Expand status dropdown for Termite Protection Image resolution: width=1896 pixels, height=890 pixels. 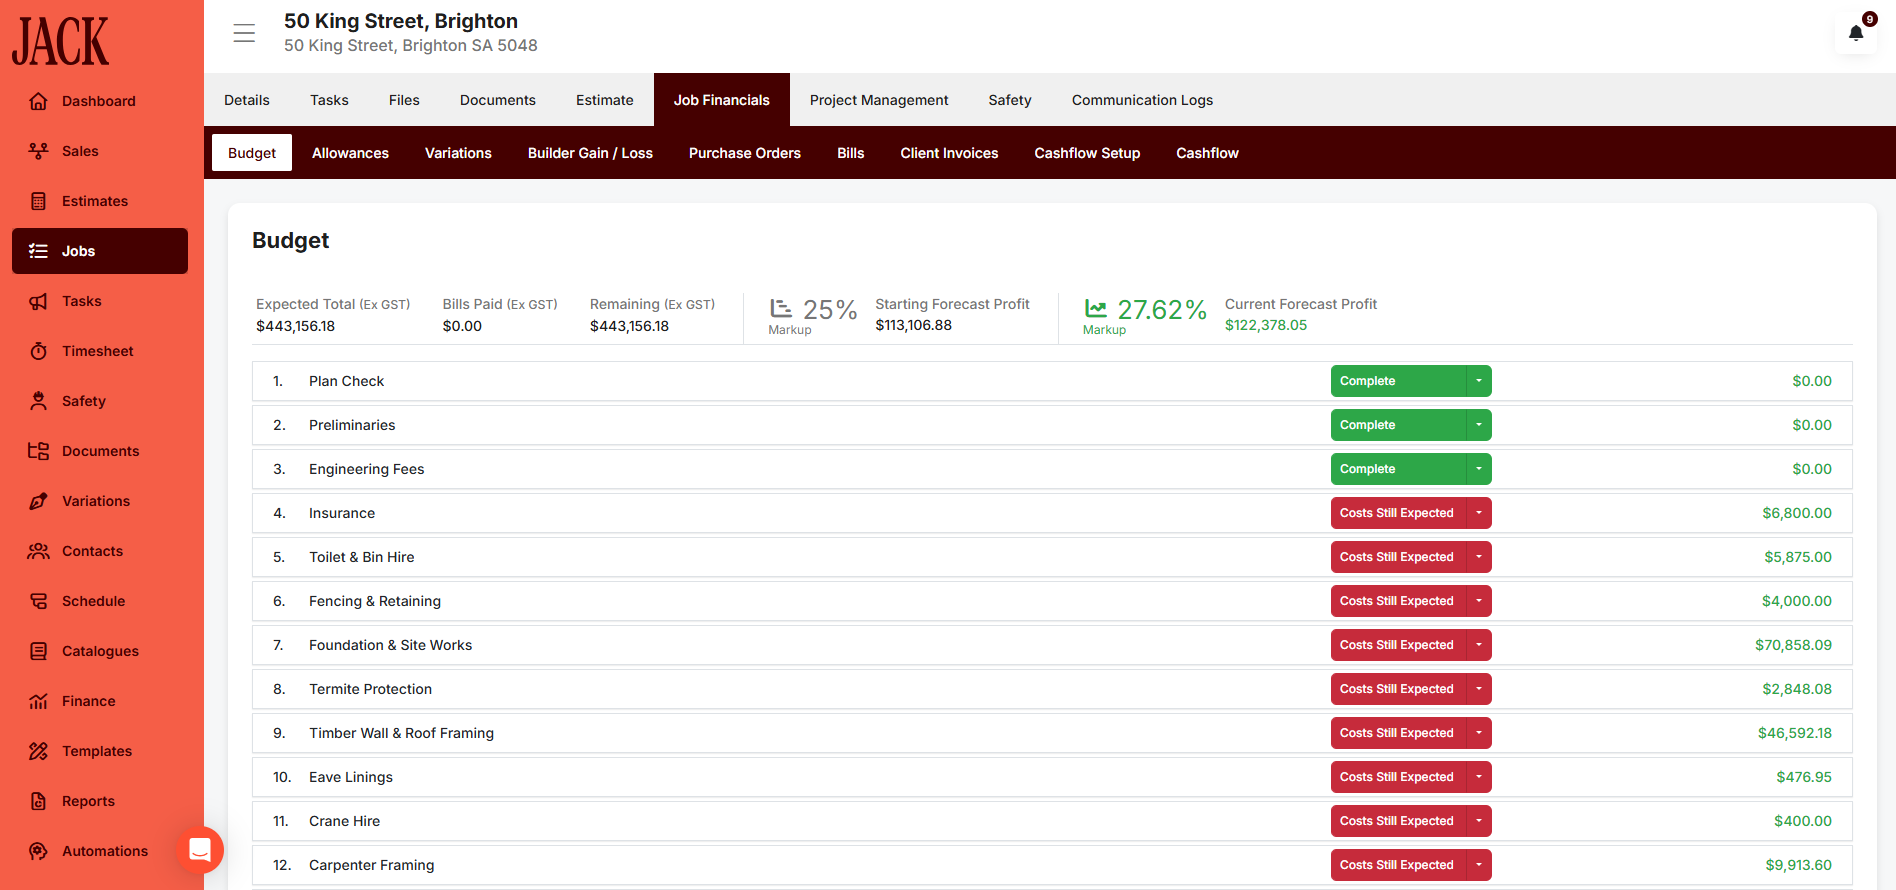(1479, 689)
